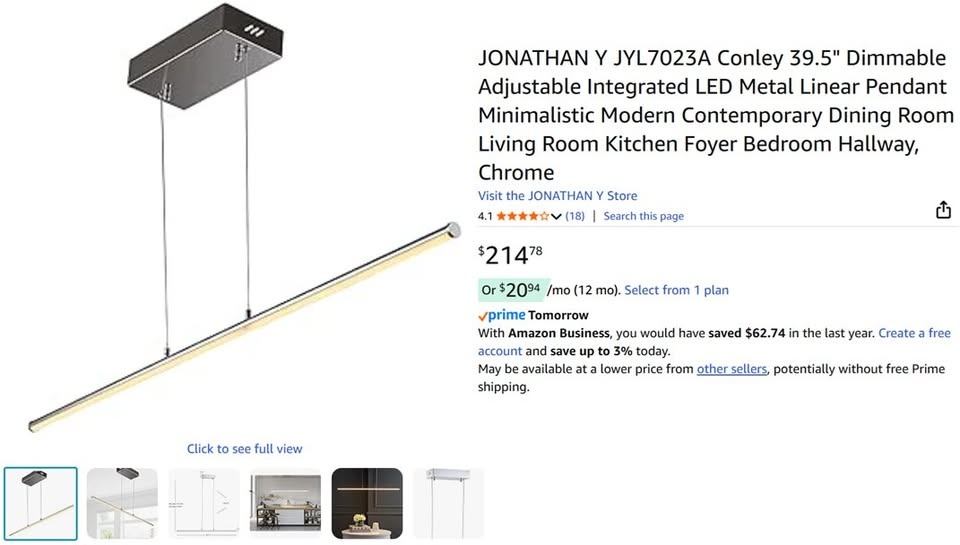Select the dimensions diagram thumbnail

coord(204,503)
